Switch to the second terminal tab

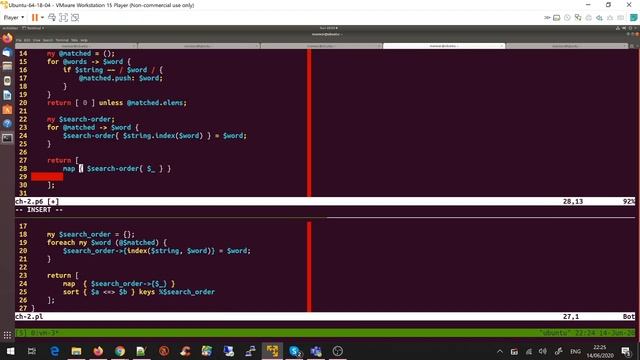(x=199, y=46)
